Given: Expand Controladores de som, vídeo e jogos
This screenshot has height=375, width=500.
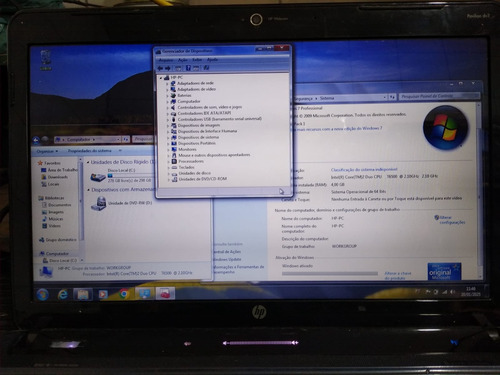Looking at the screenshot, I should (168, 108).
